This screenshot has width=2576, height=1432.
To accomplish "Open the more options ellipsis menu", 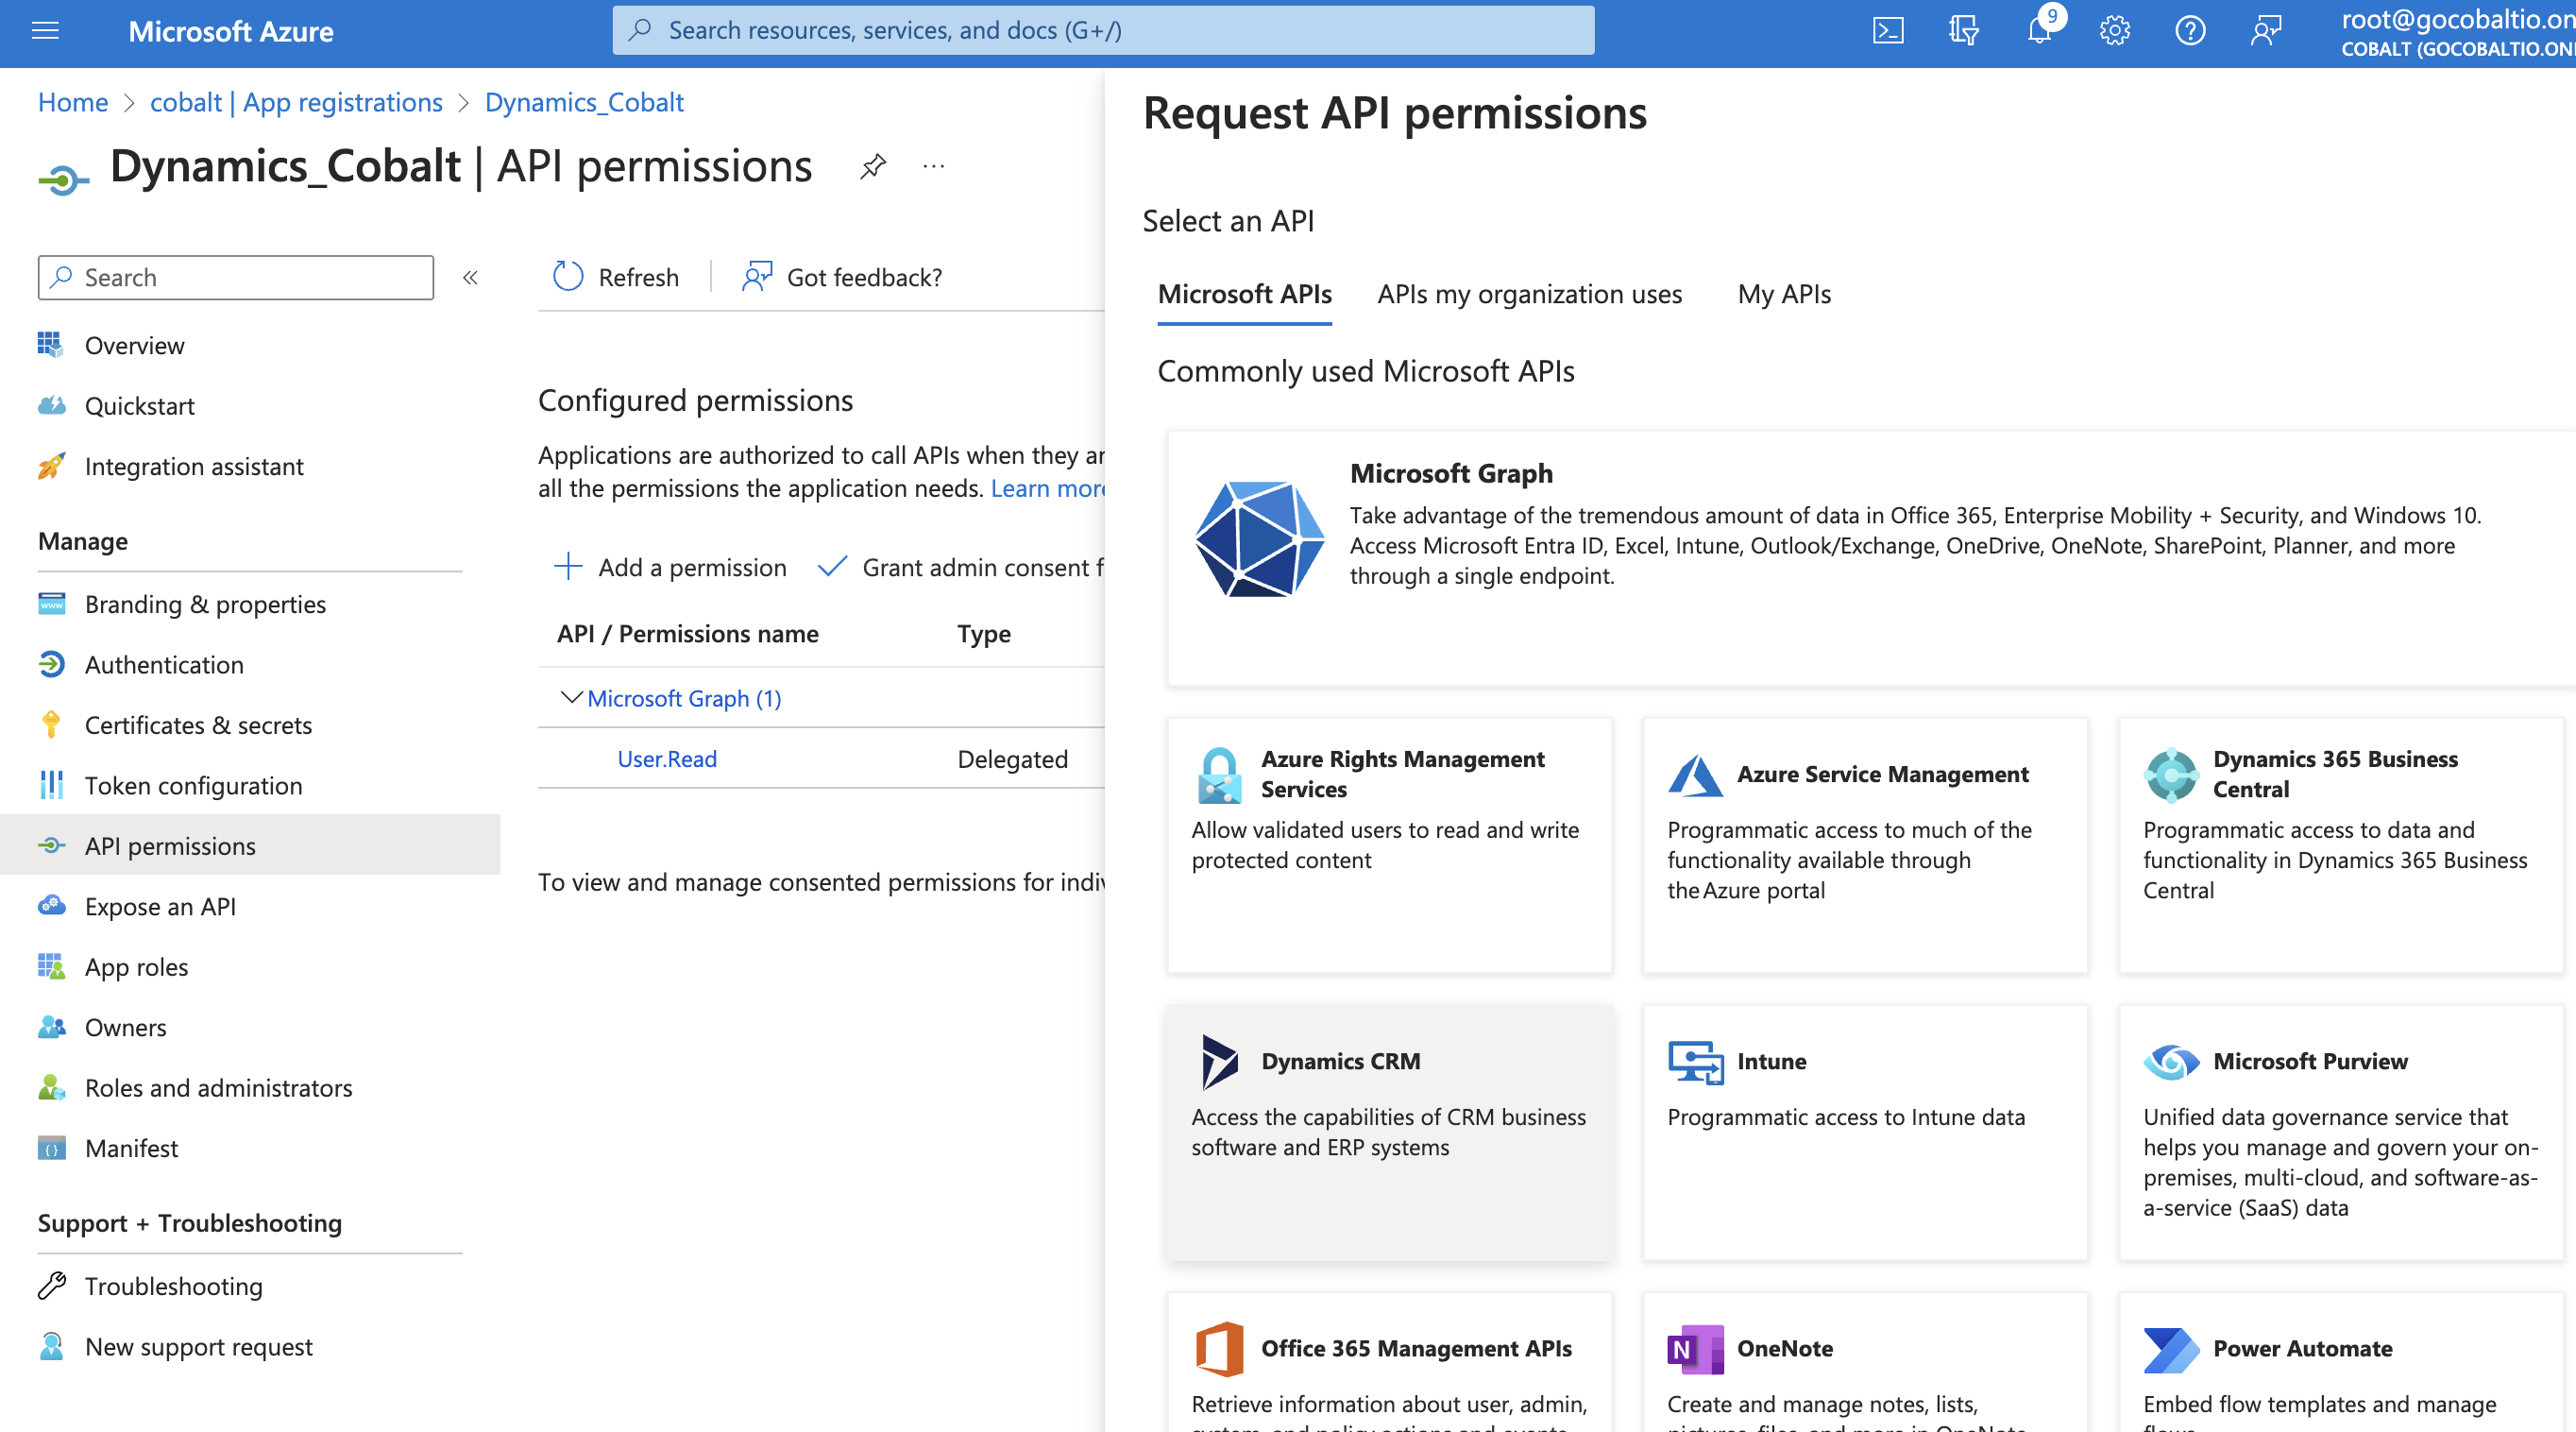I will 933,166.
